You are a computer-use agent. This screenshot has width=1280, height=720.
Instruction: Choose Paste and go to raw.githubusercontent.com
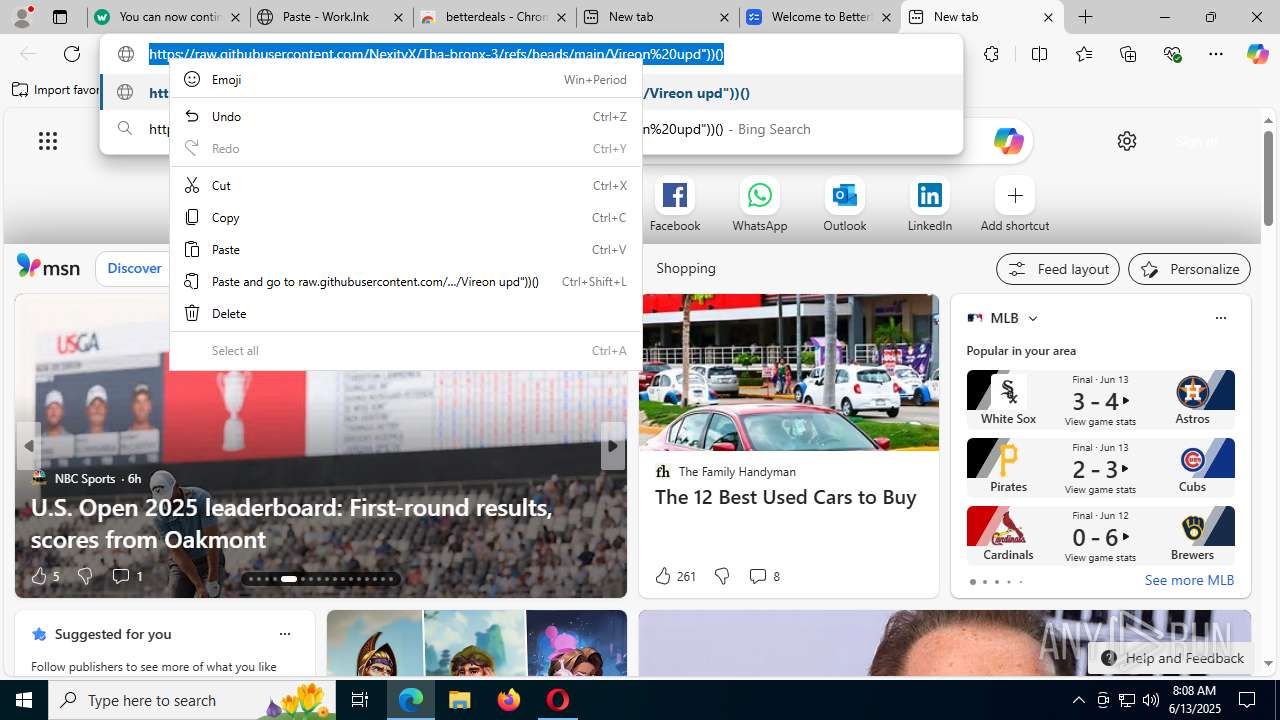click(405, 281)
